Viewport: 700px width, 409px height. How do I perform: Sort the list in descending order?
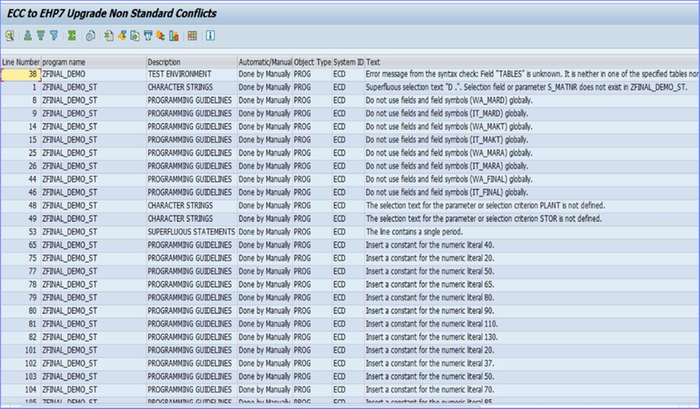[40, 36]
